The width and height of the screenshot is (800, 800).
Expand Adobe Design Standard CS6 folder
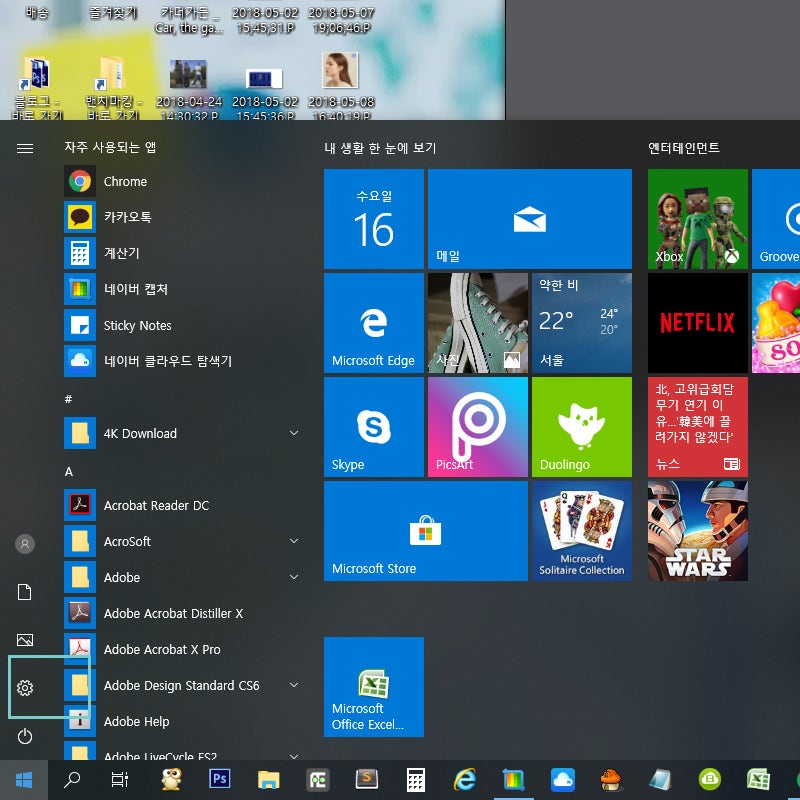tap(294, 685)
